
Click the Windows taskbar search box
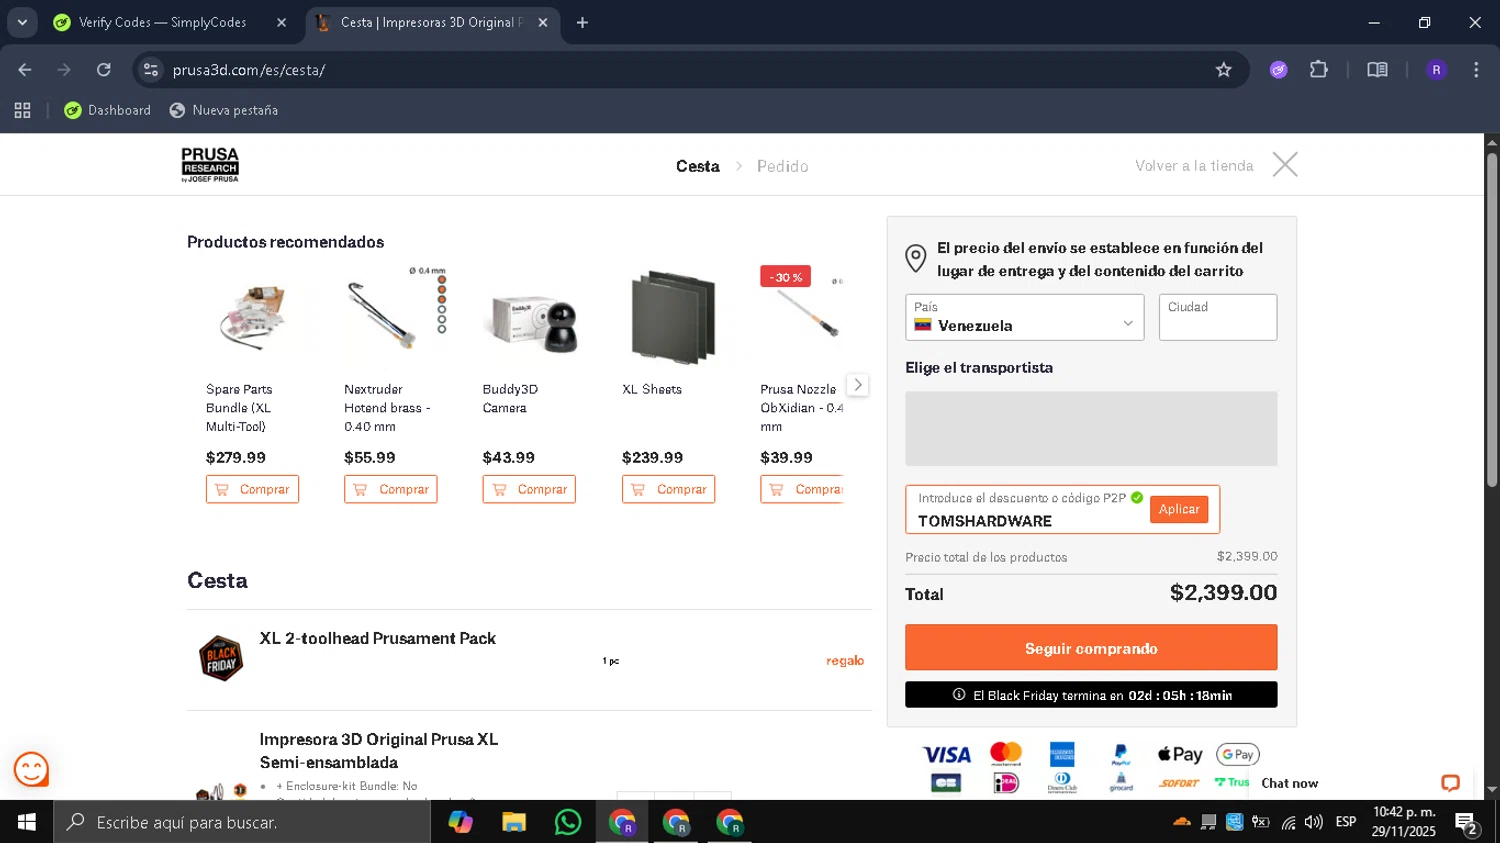(x=242, y=822)
